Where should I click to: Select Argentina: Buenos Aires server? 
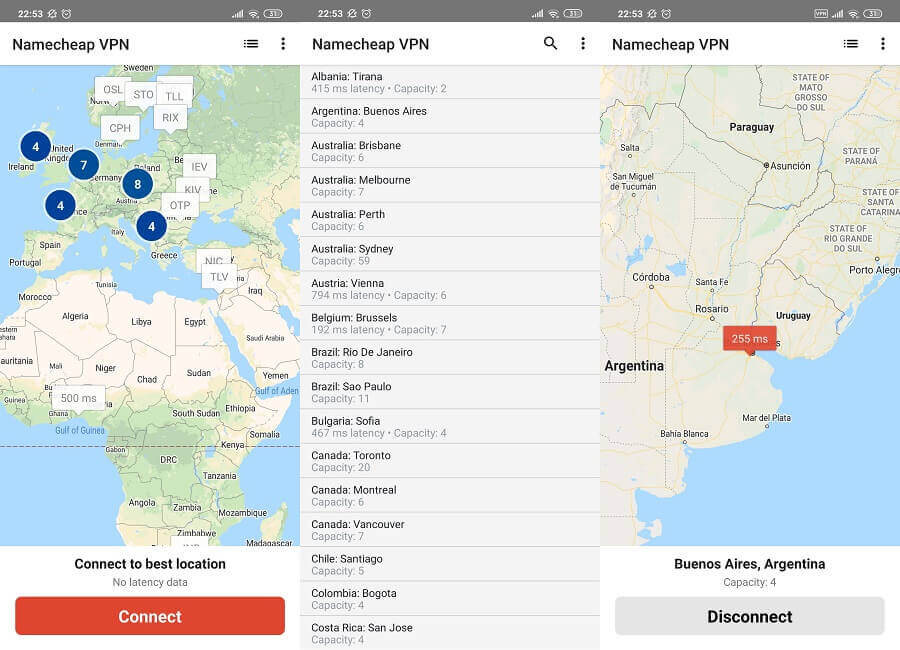(450, 117)
